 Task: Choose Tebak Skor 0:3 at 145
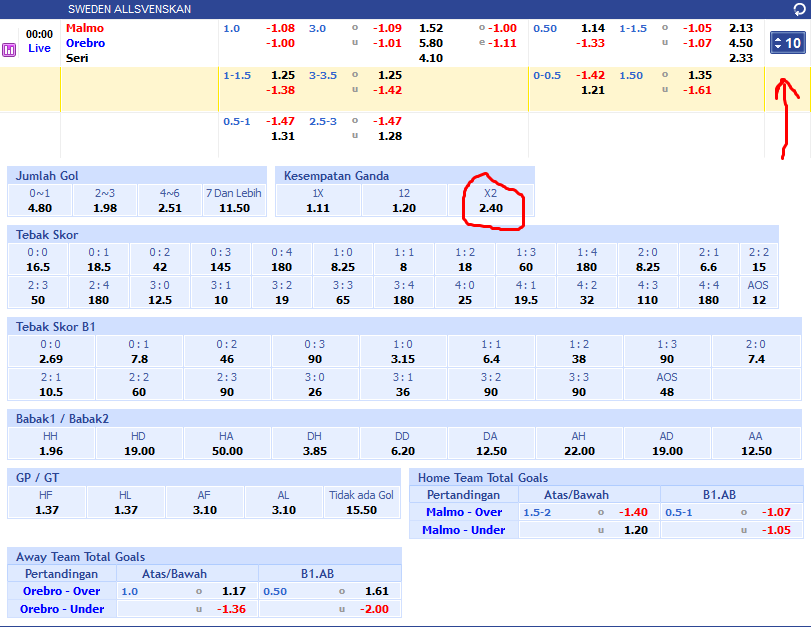220,267
